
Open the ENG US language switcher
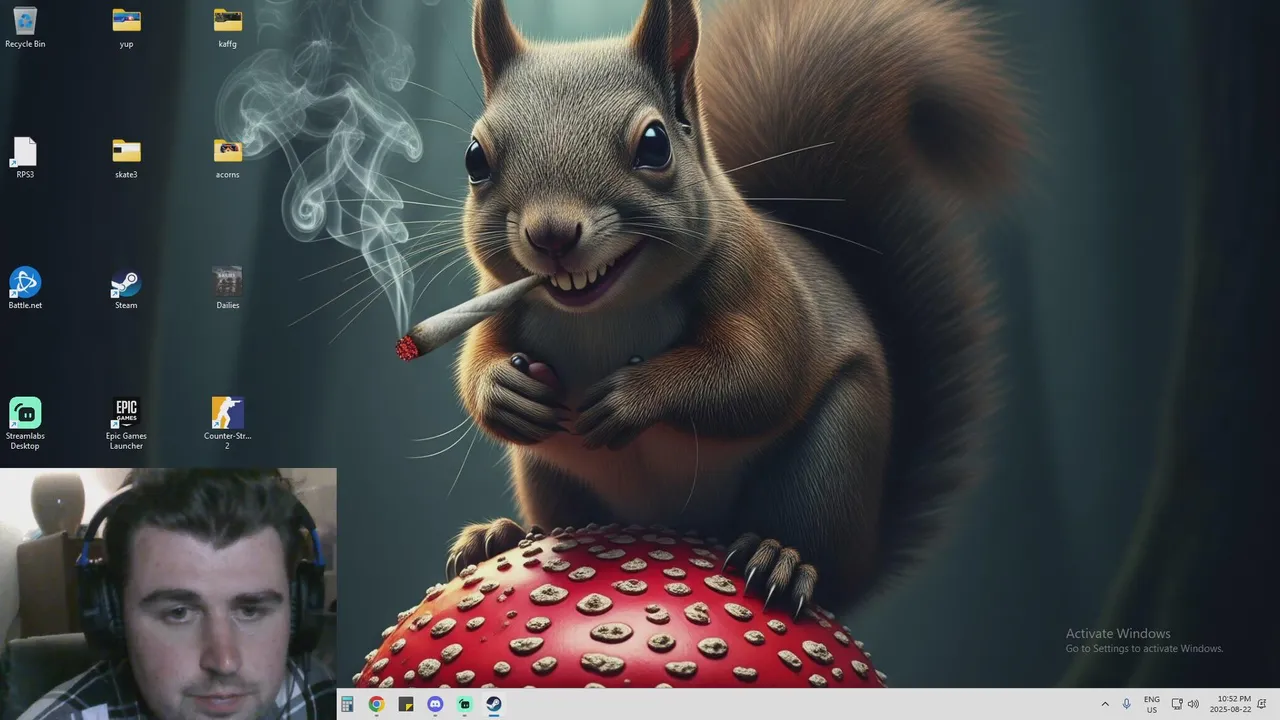tap(1152, 704)
